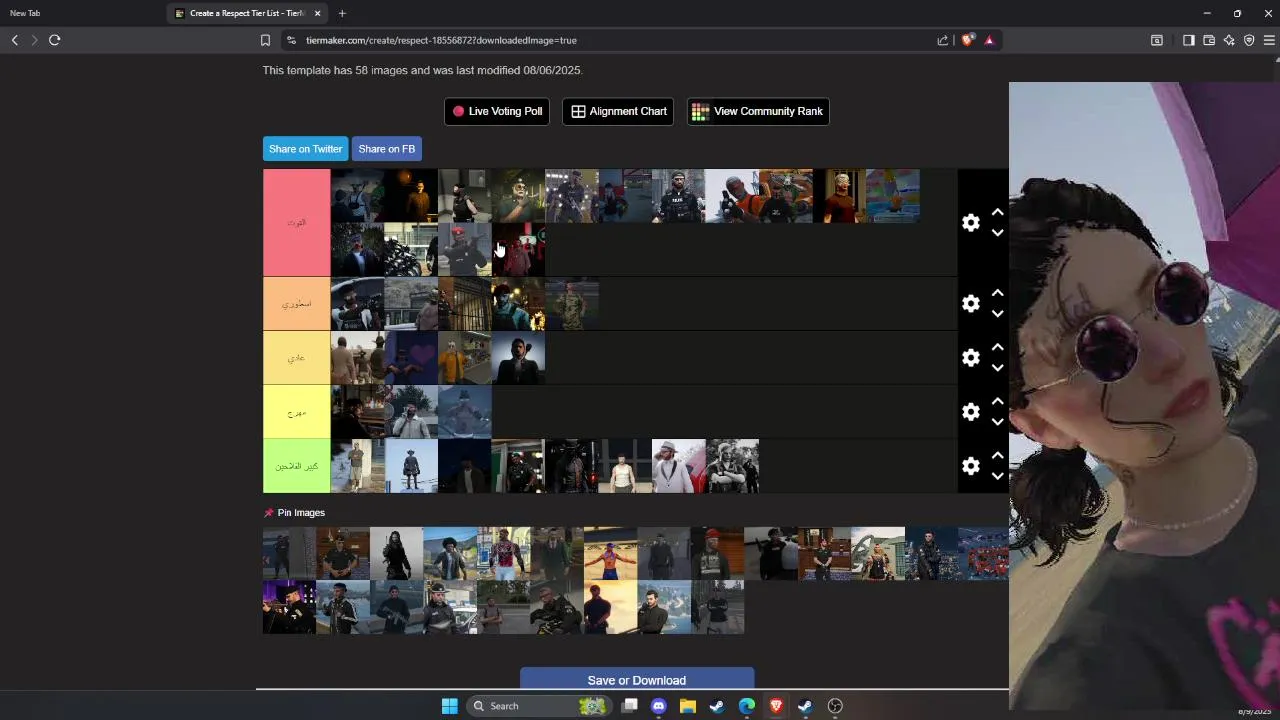
Task: Open settings gear for the green bottom tier
Action: point(971,466)
